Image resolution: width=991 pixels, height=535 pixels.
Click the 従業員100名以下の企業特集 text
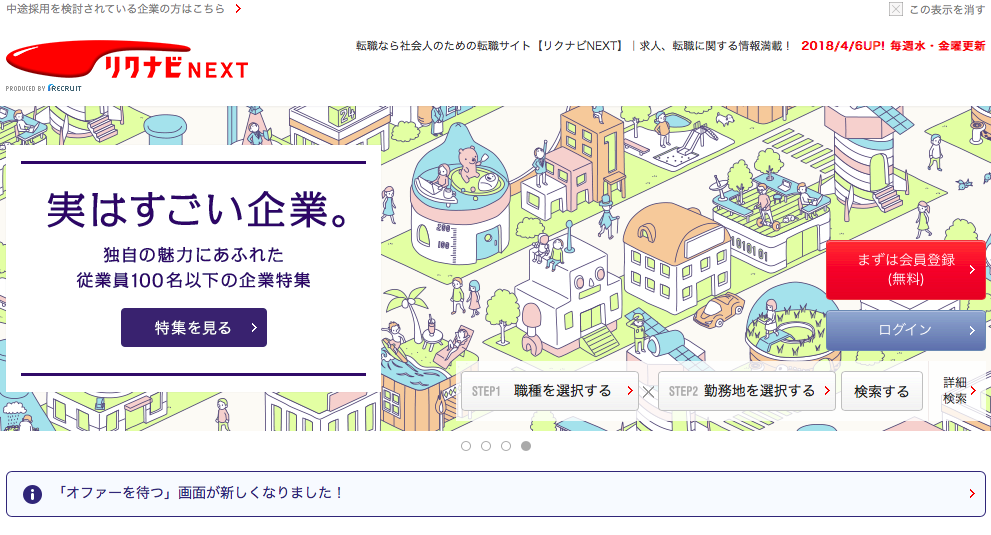194,280
